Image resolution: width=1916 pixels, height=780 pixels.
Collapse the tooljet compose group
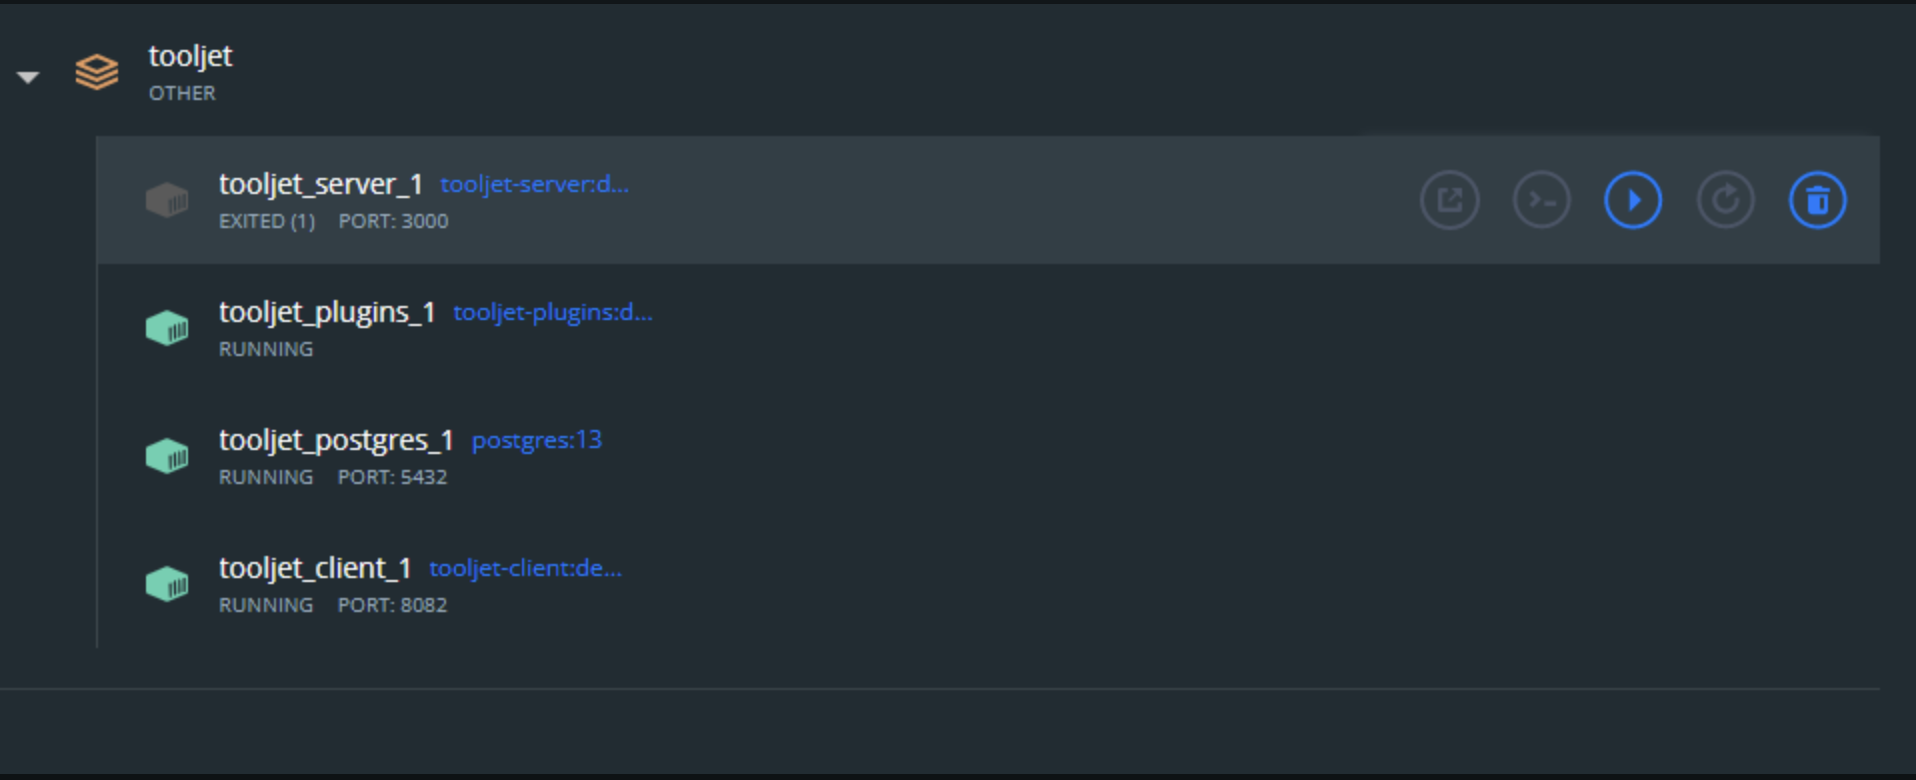pyautogui.click(x=28, y=76)
